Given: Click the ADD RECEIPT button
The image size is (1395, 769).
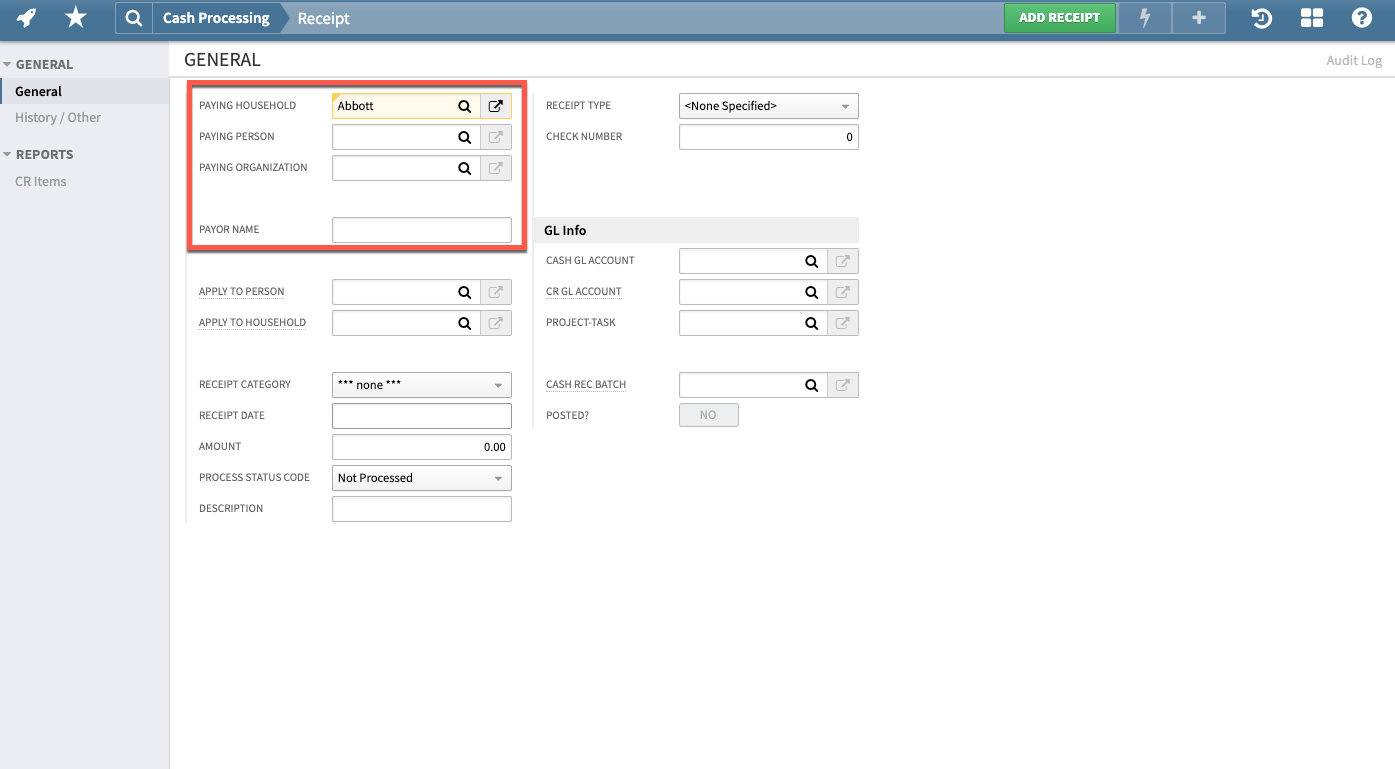Looking at the screenshot, I should pos(1059,17).
